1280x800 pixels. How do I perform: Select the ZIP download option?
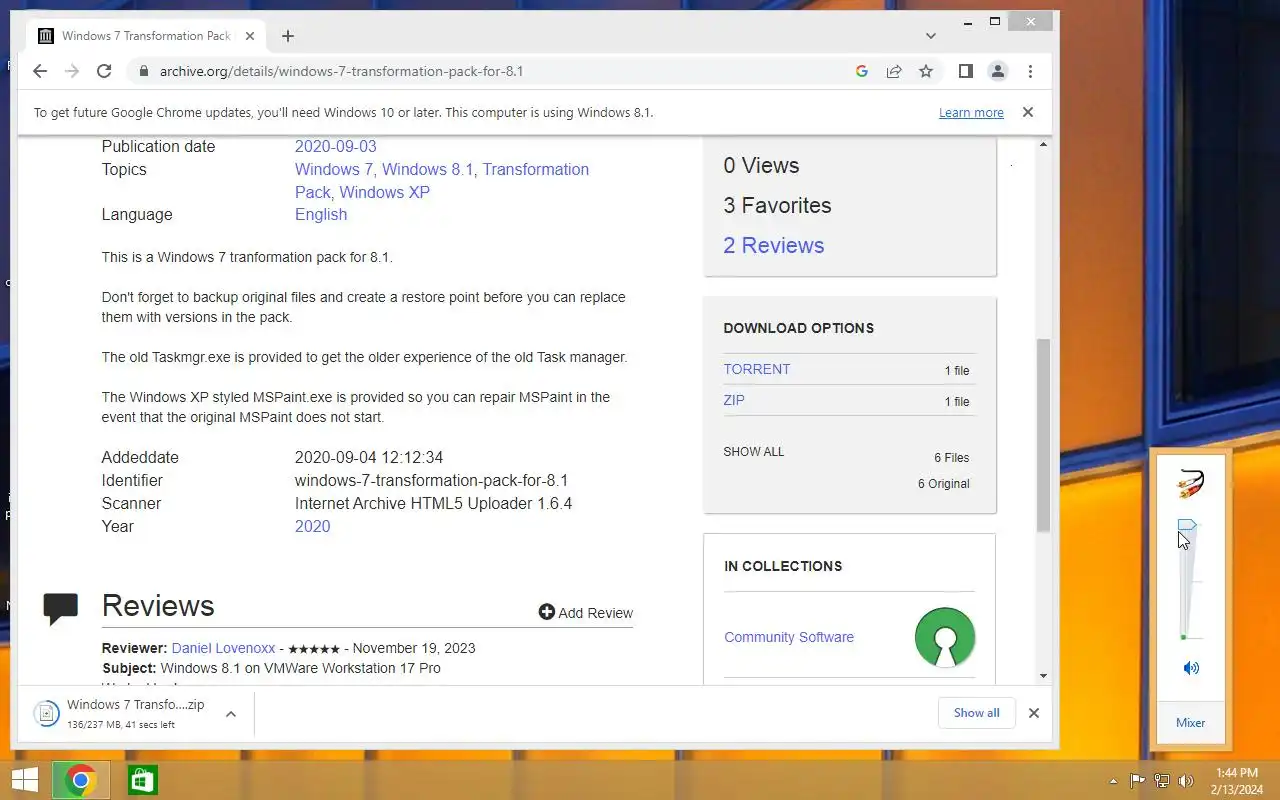coord(734,400)
